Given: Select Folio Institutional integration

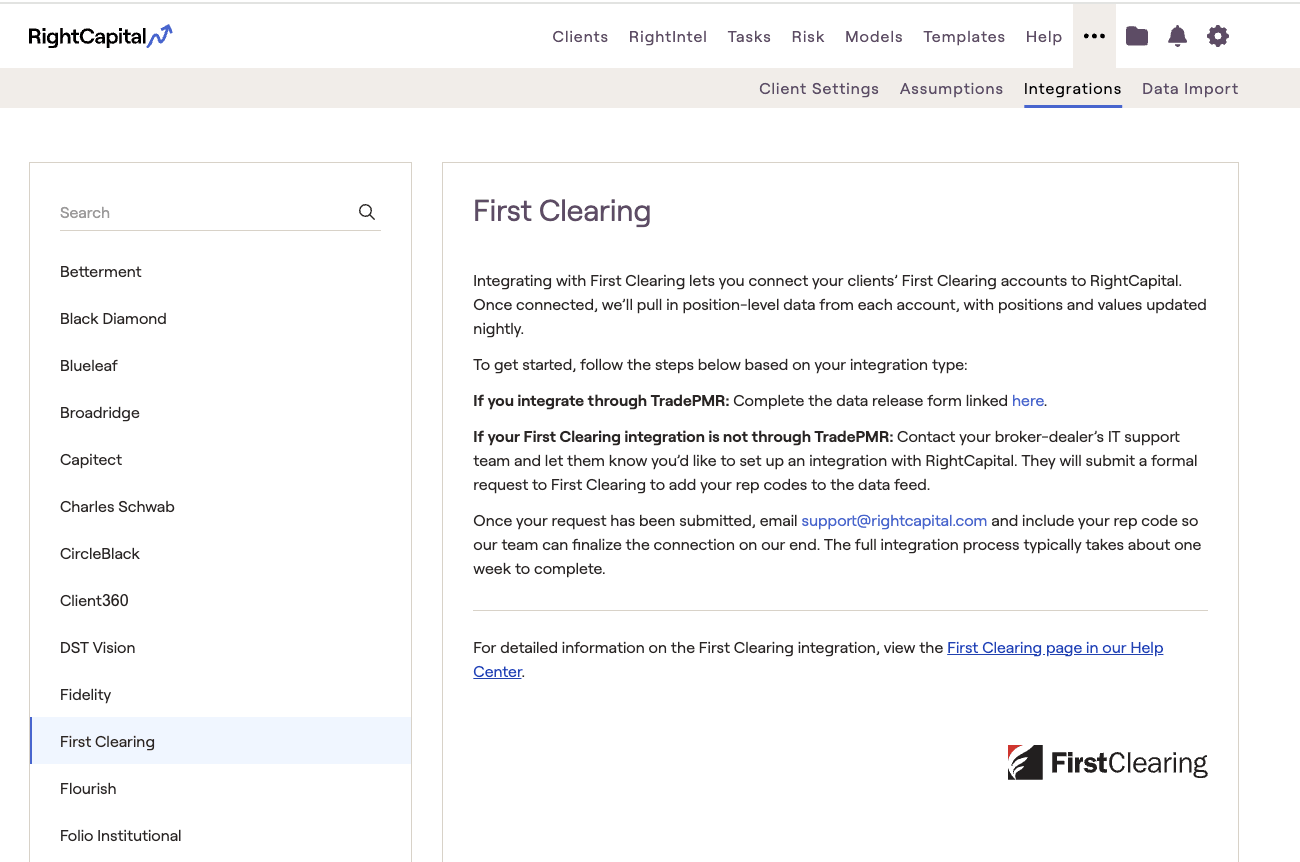Looking at the screenshot, I should pos(120,836).
